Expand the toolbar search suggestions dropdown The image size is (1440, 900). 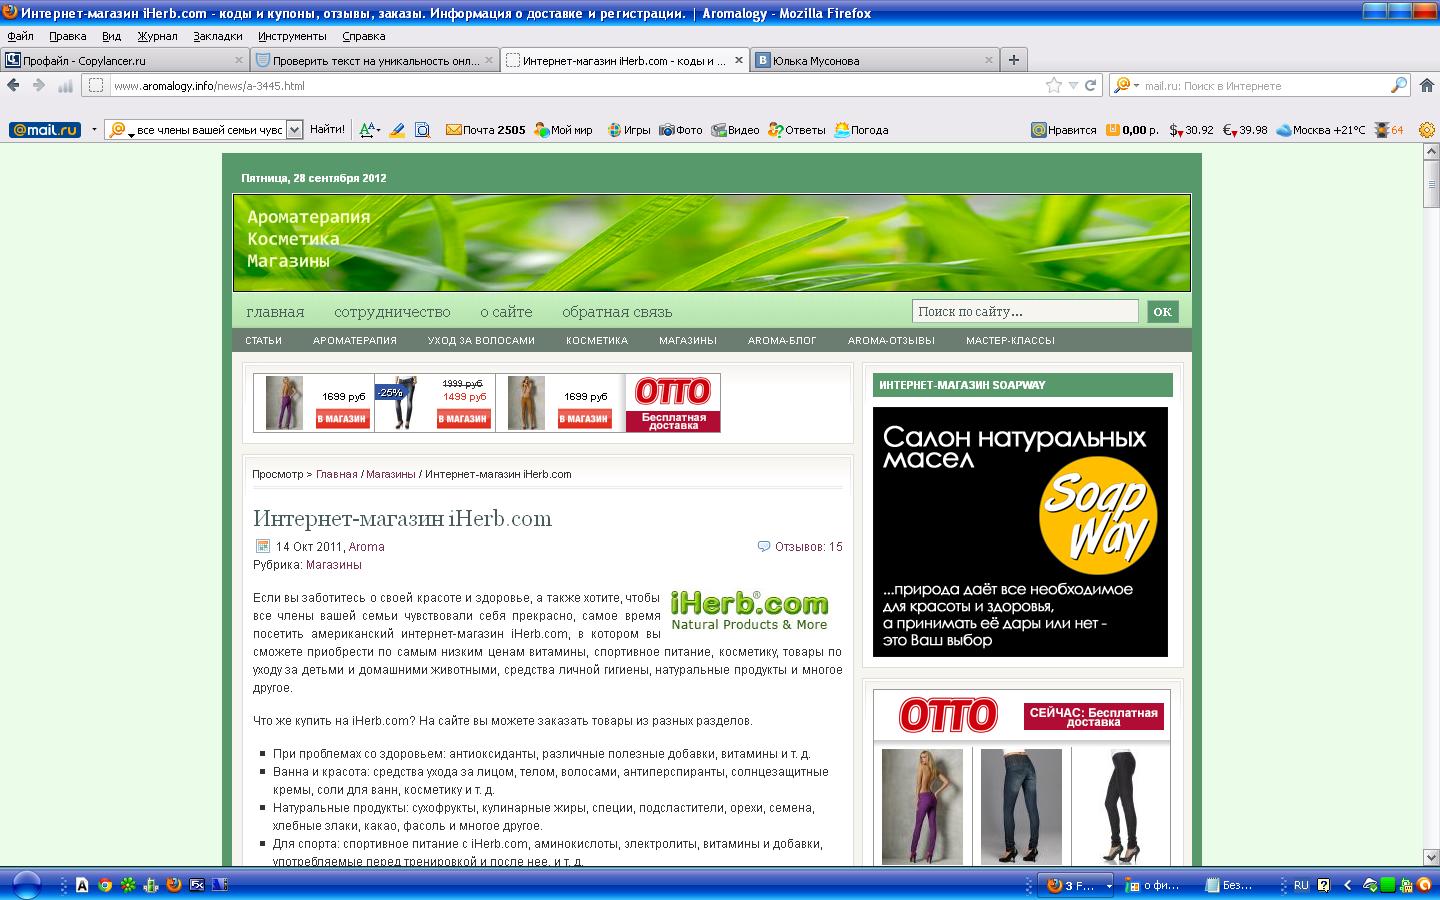[x=294, y=130]
